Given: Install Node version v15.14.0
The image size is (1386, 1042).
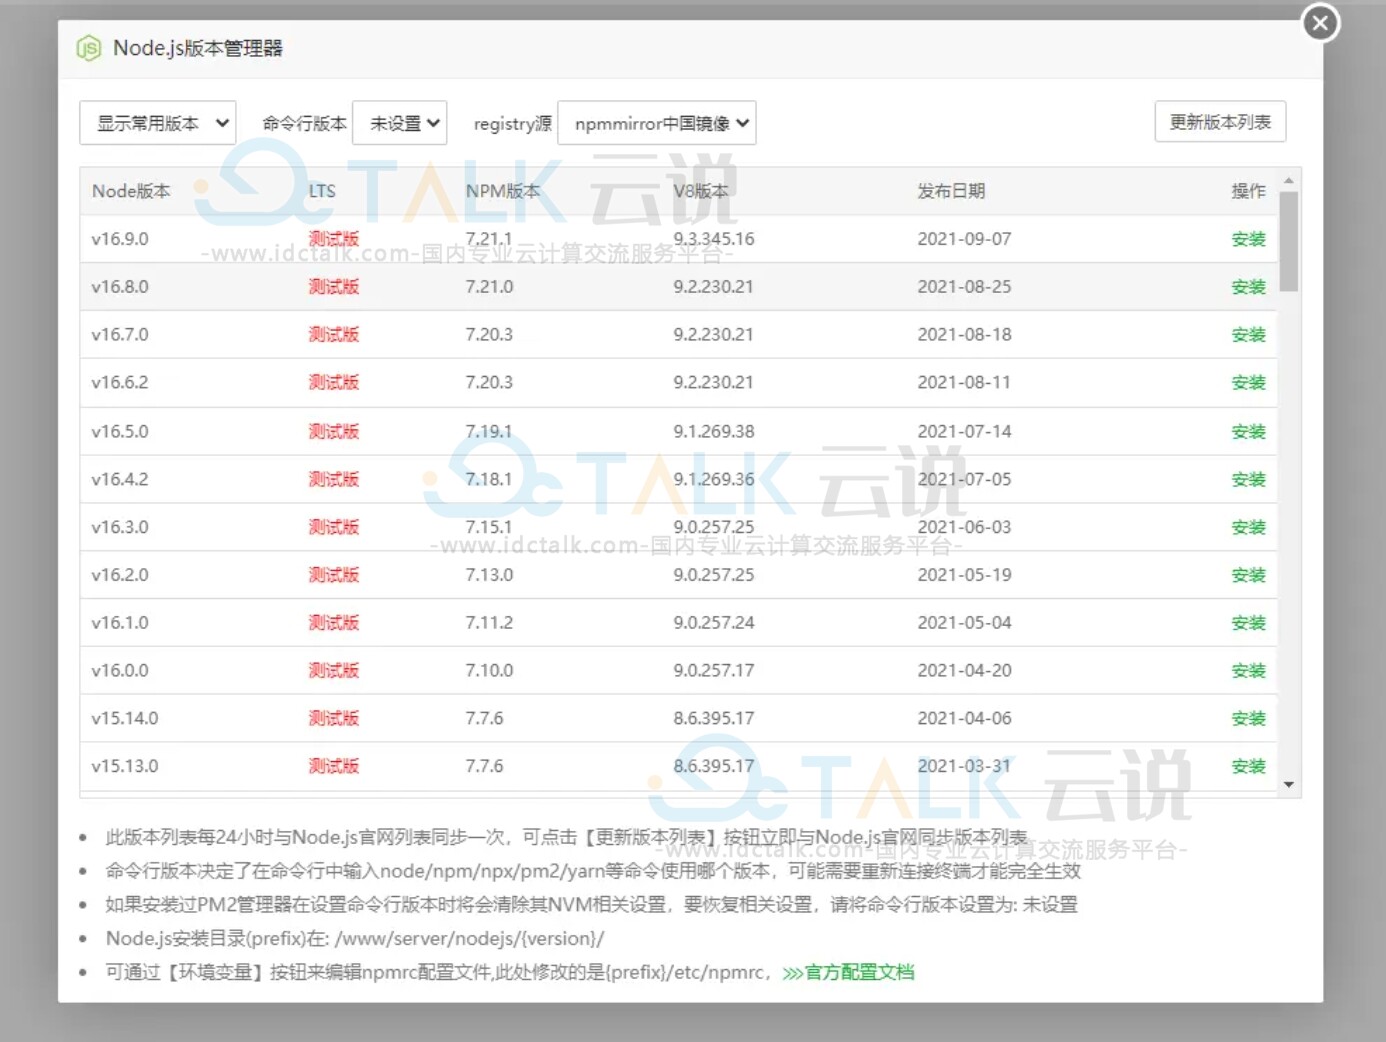Looking at the screenshot, I should pos(1248,719).
